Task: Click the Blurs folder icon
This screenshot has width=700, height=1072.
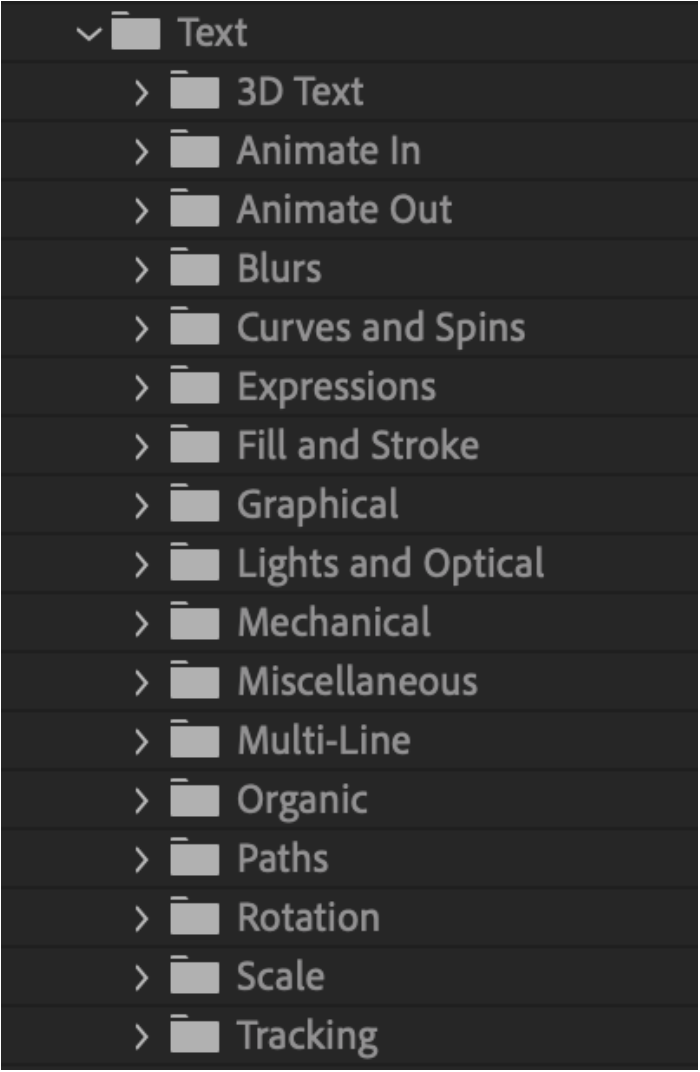Action: tap(195, 267)
